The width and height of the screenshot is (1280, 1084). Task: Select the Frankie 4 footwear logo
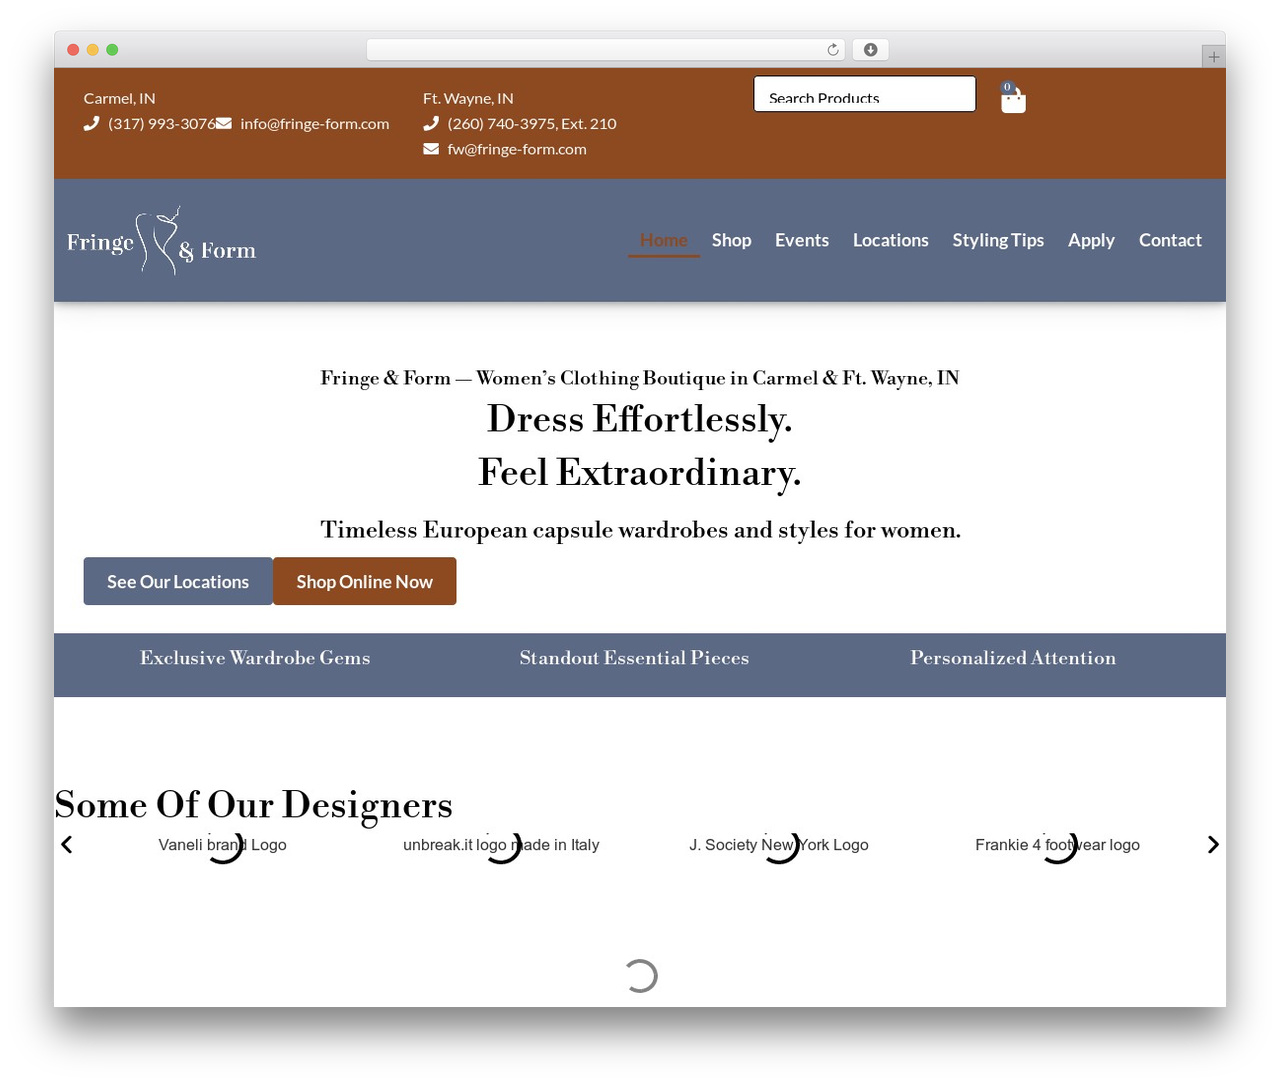click(x=1058, y=845)
